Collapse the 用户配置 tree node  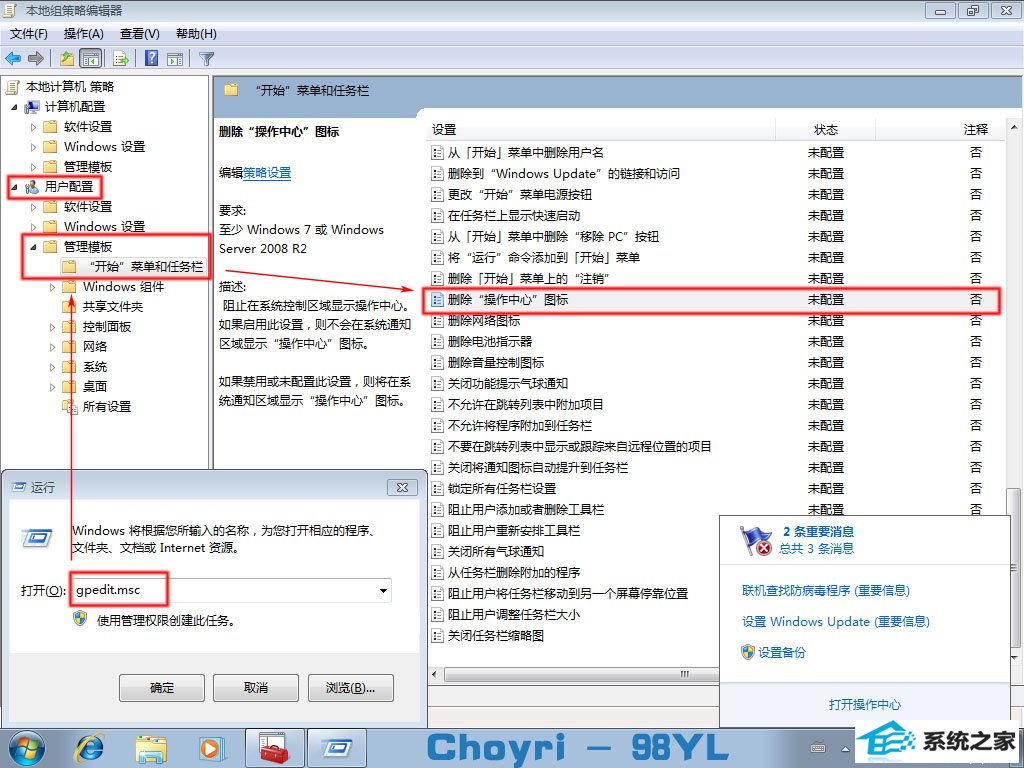tap(14, 187)
